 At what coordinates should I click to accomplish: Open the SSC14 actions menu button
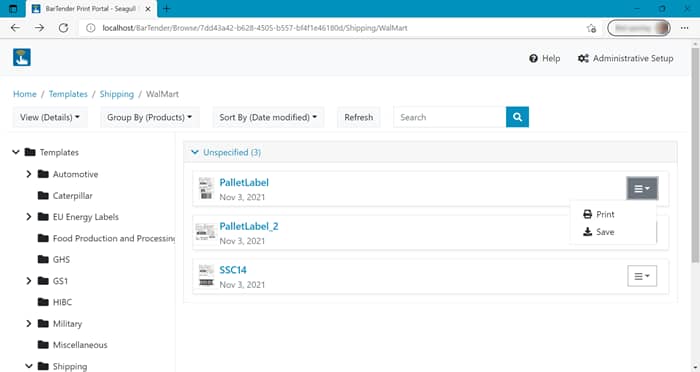click(x=642, y=276)
